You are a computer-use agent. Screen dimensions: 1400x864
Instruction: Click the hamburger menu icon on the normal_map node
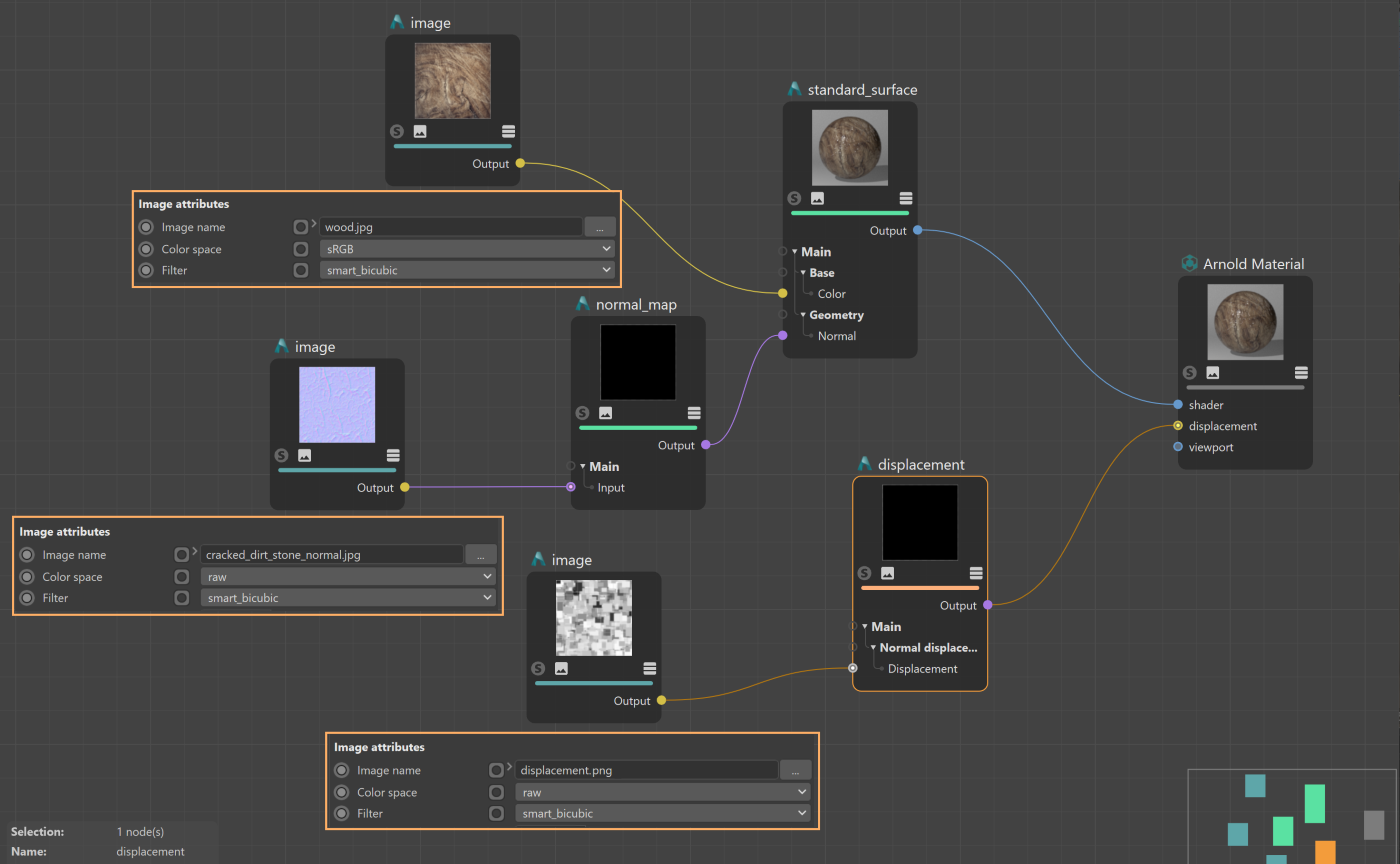click(x=694, y=413)
